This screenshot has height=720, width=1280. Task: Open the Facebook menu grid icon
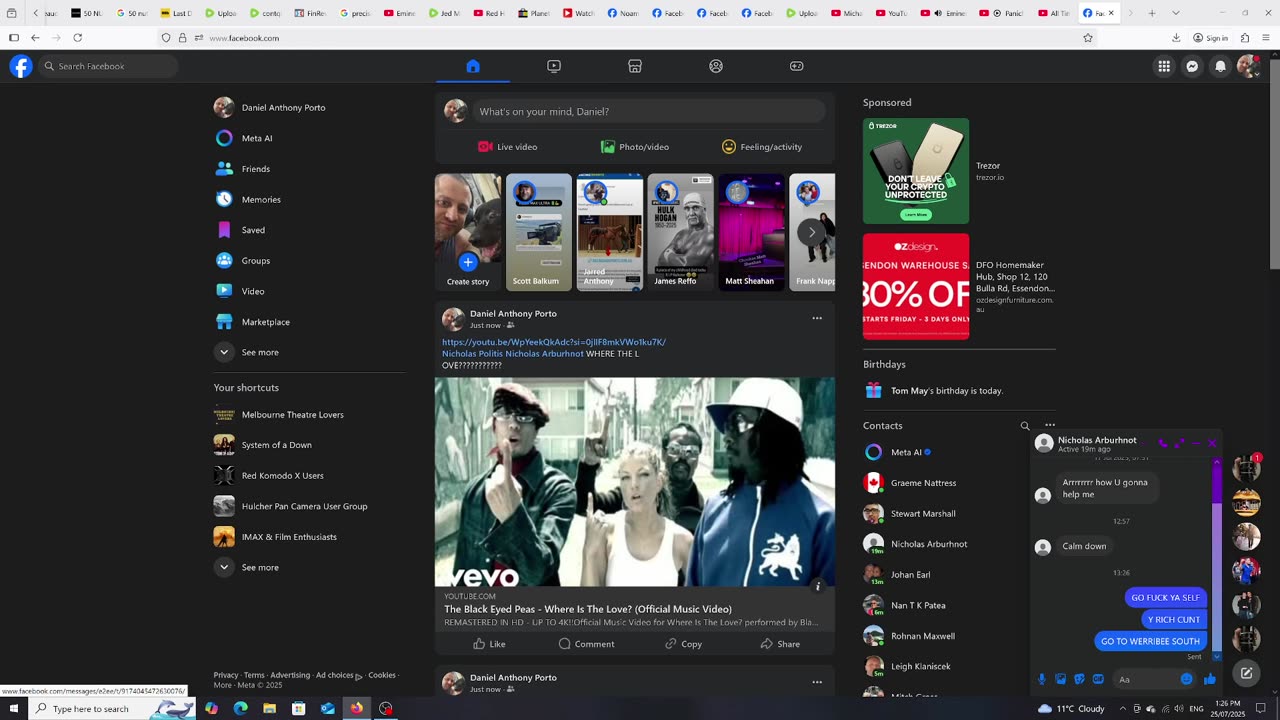coord(1164,66)
